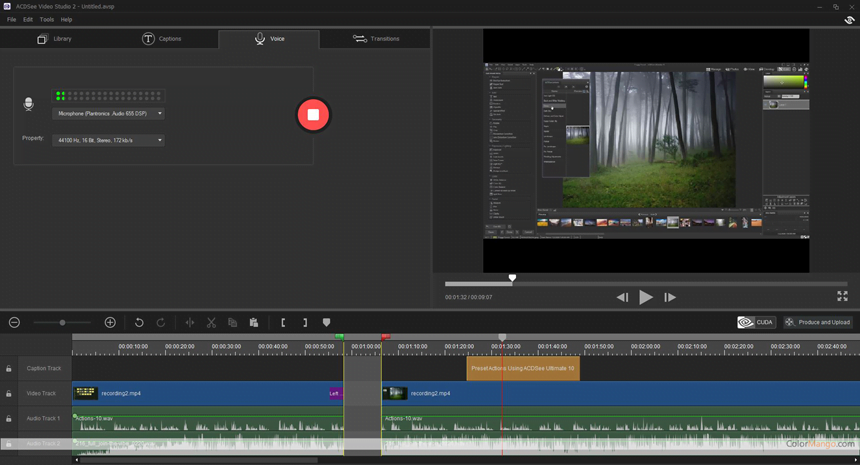The image size is (860, 465).
Task: Click the timeline playhead handle
Action: [x=502, y=338]
